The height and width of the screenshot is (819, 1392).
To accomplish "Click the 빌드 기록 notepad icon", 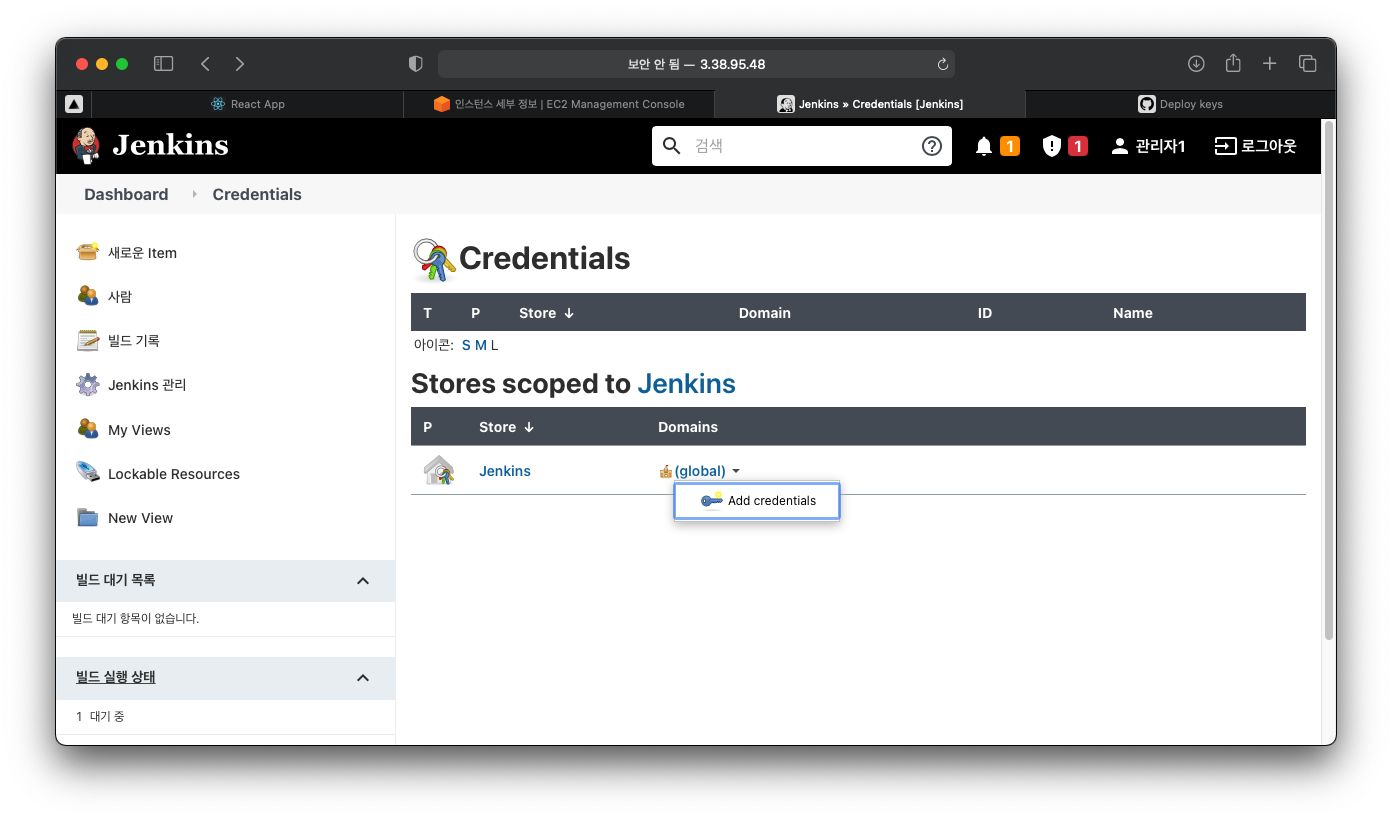I will point(88,340).
